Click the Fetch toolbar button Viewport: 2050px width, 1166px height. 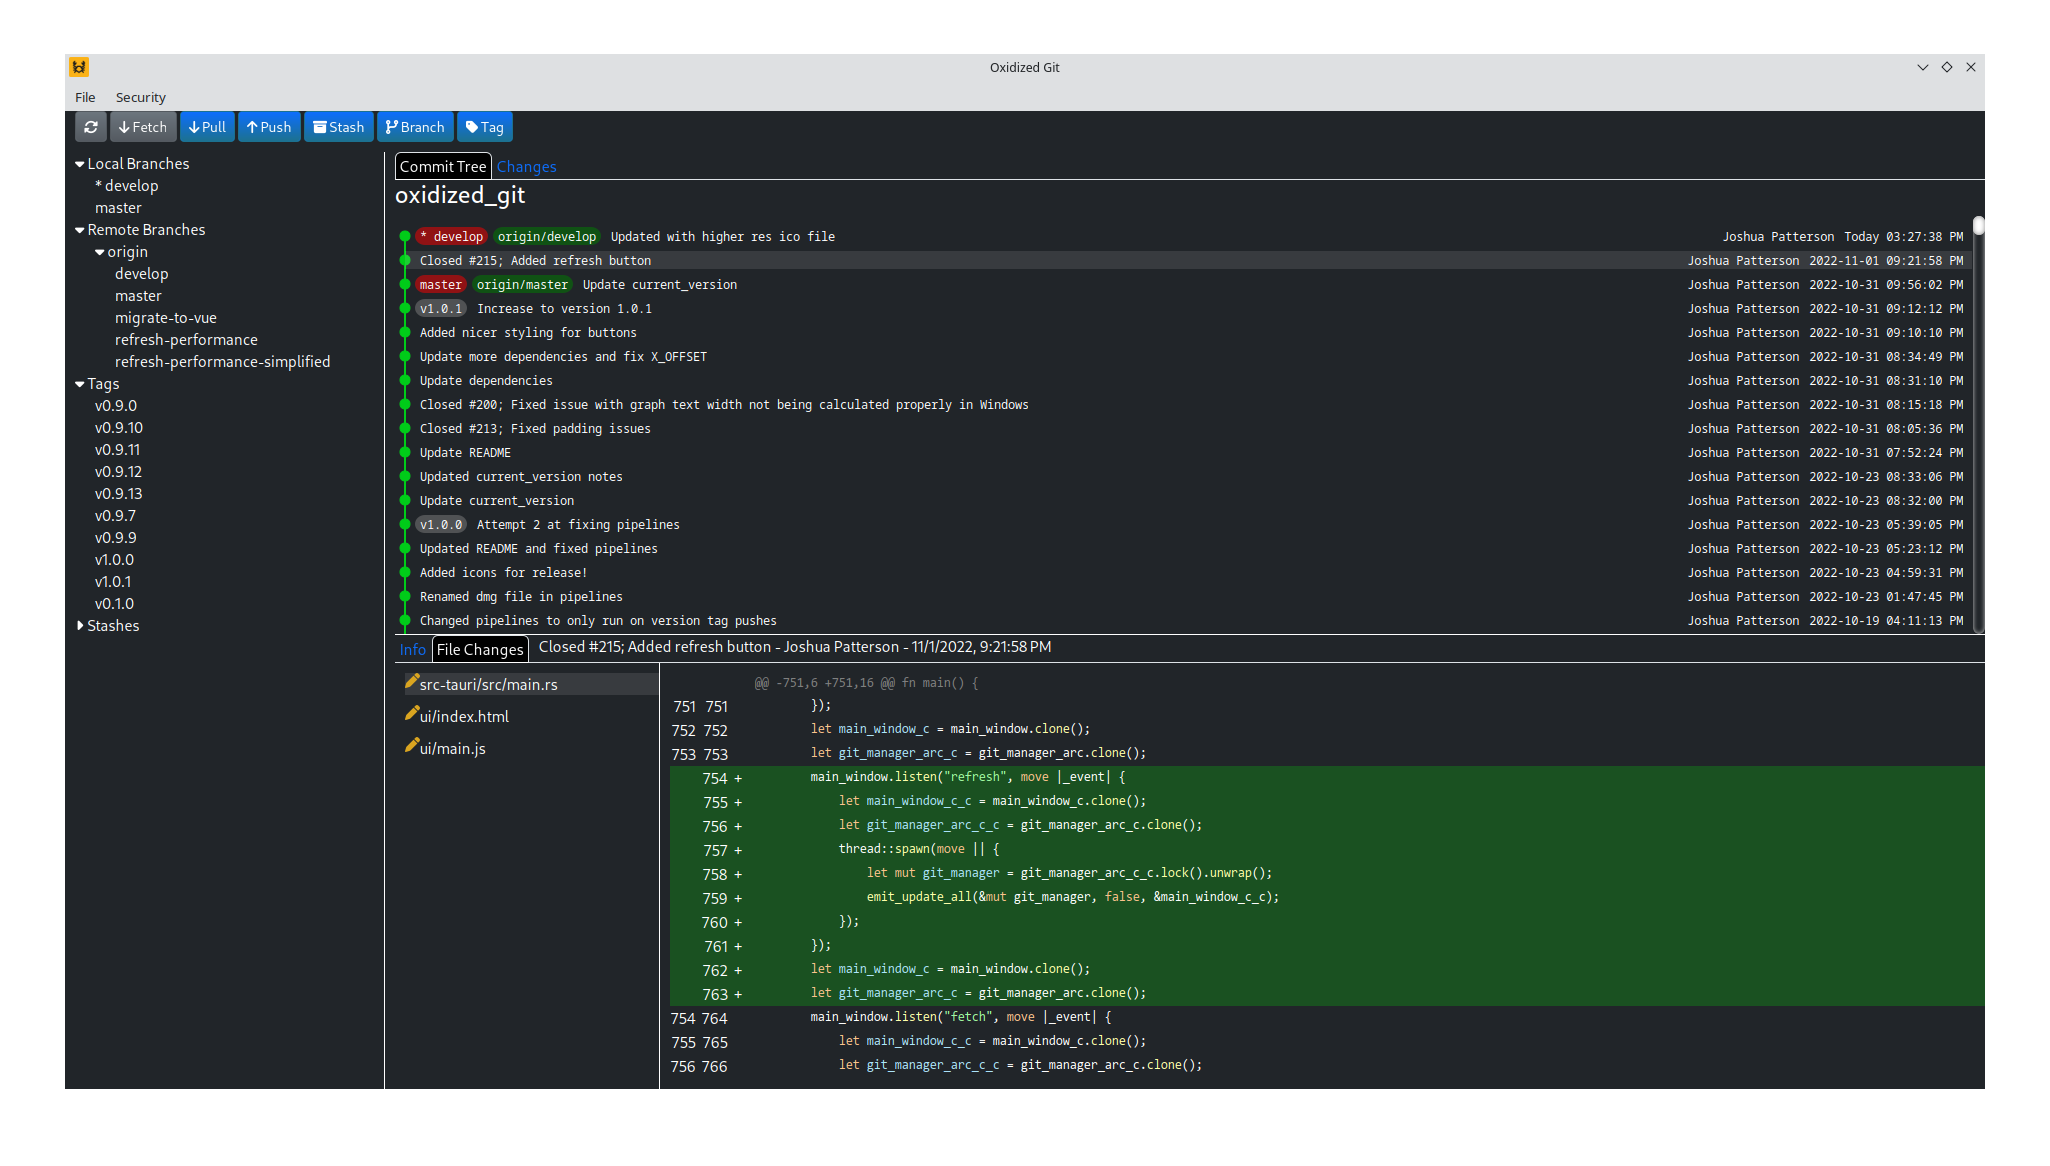pyautogui.click(x=143, y=127)
